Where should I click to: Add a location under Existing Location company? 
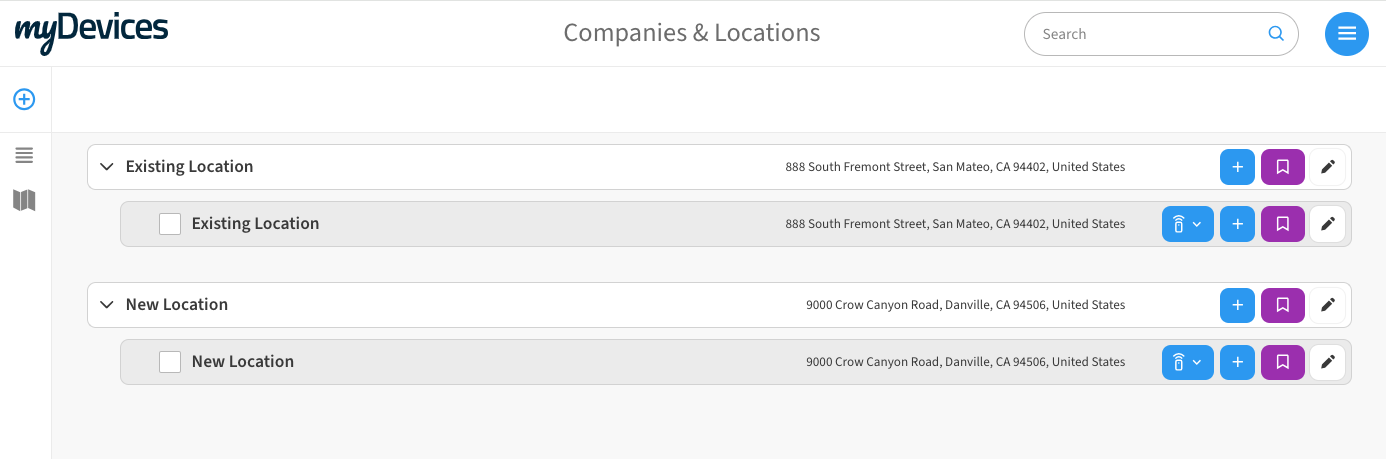tap(1237, 167)
